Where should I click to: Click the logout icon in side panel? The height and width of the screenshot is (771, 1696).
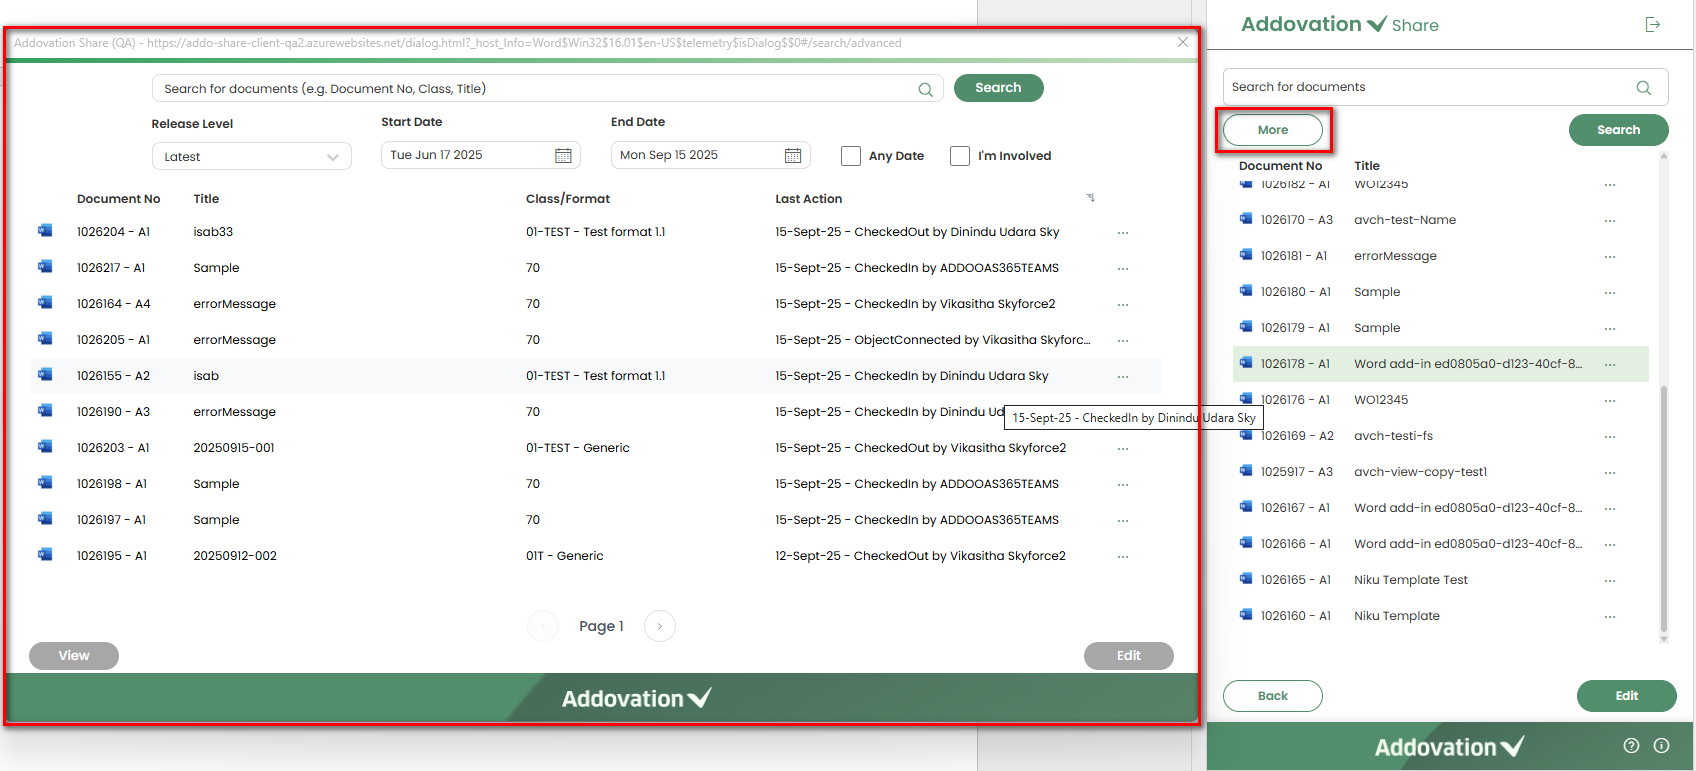[x=1653, y=25]
